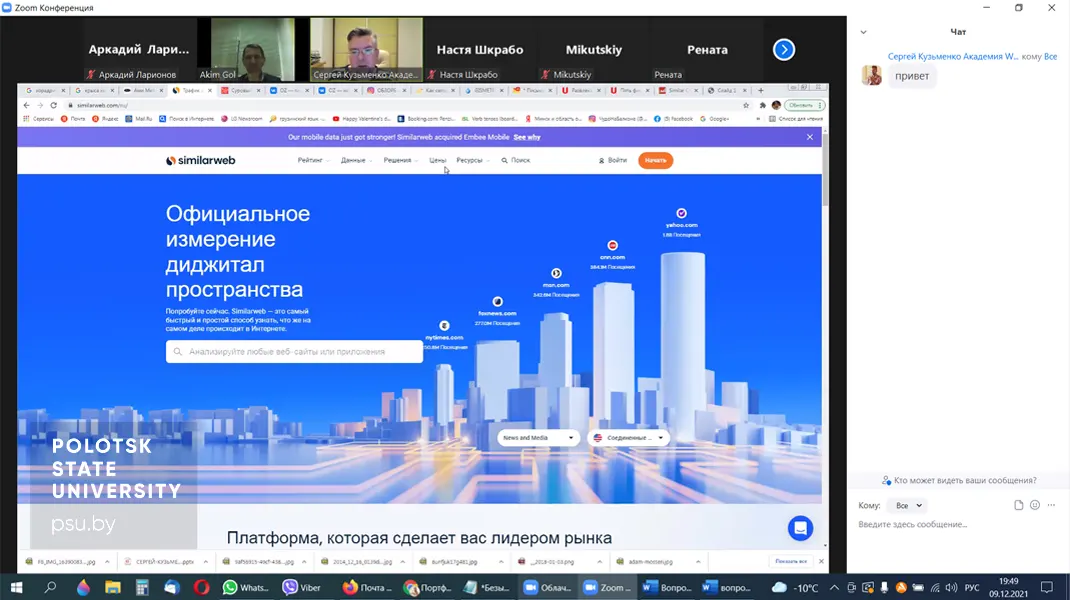Click the similarweb.com address bar
1070x600 pixels.
(403, 105)
